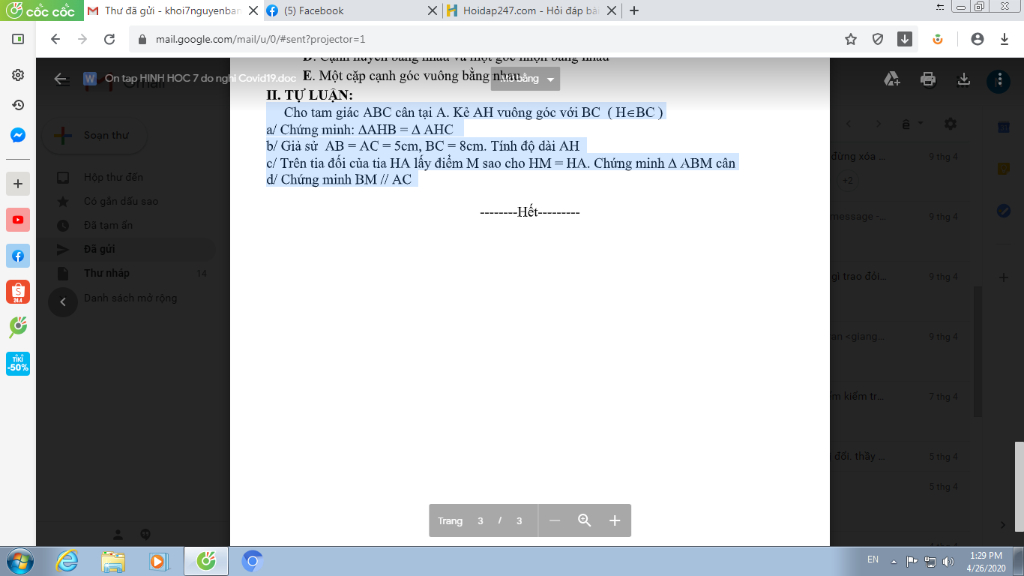
Task: Download the previewed document
Action: (963, 79)
